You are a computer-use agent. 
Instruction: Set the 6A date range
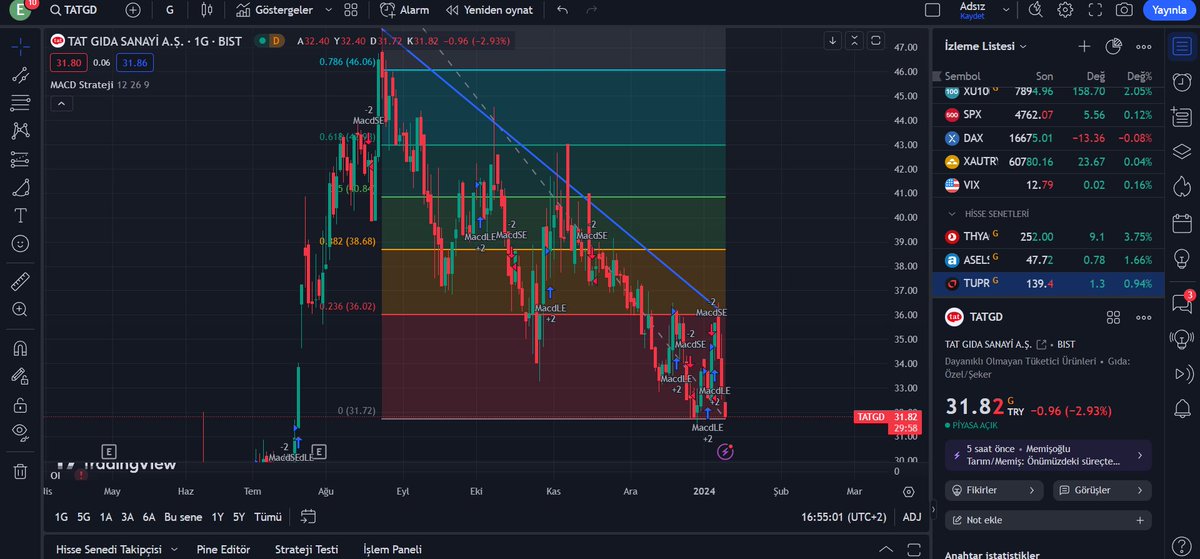click(149, 517)
